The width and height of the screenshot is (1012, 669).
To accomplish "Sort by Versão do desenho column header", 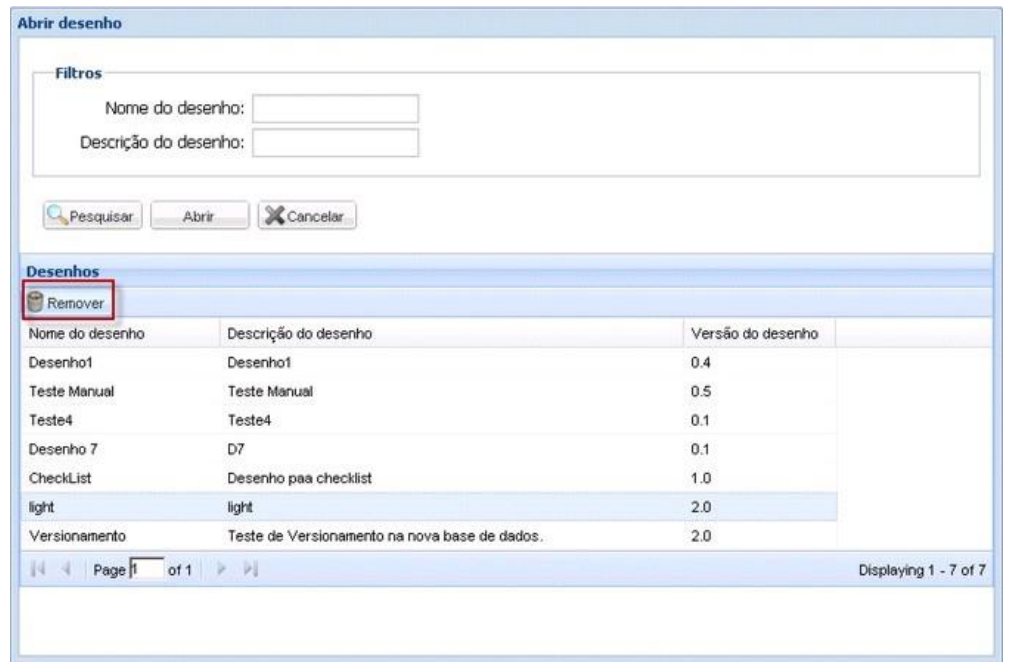I will click(742, 333).
